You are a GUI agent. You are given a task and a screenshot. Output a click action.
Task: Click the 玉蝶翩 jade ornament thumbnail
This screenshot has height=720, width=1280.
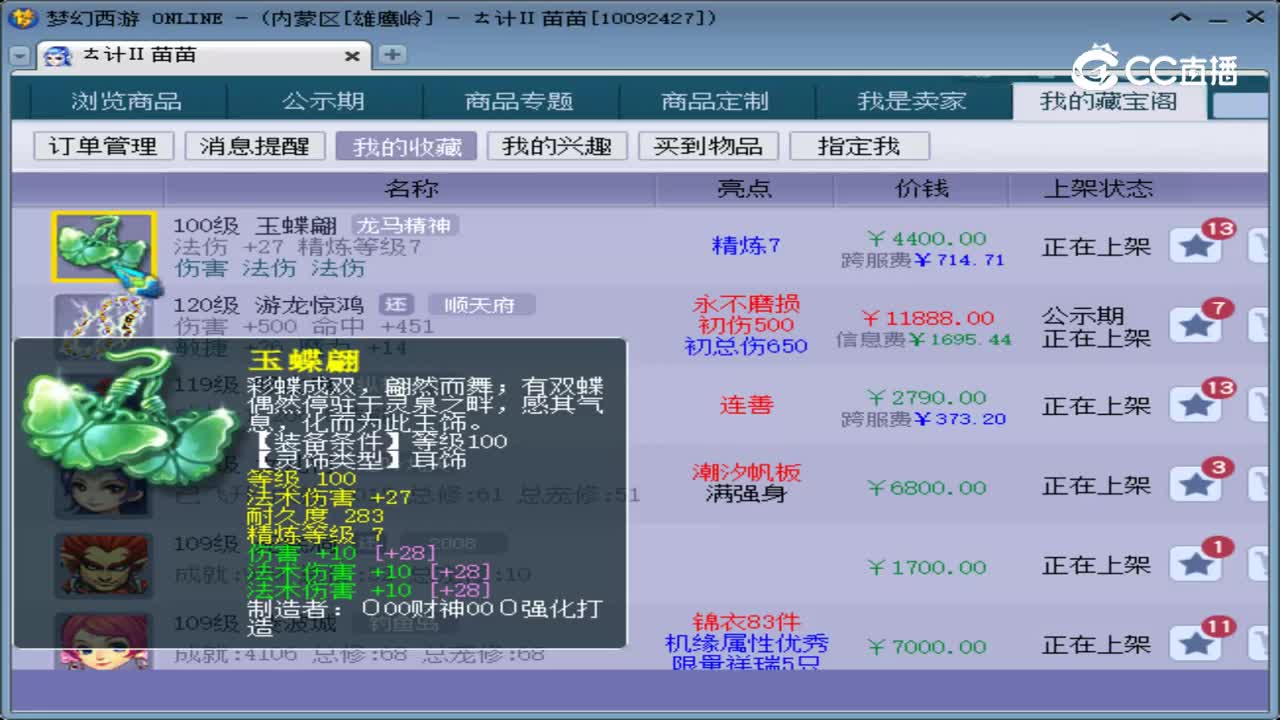103,248
